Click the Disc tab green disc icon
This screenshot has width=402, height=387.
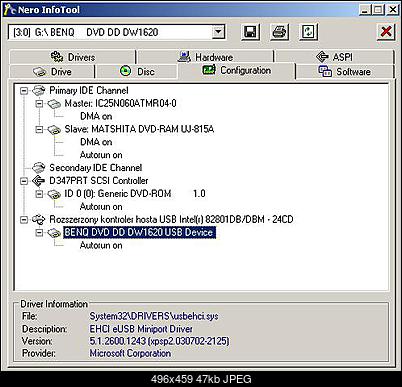tap(125, 71)
